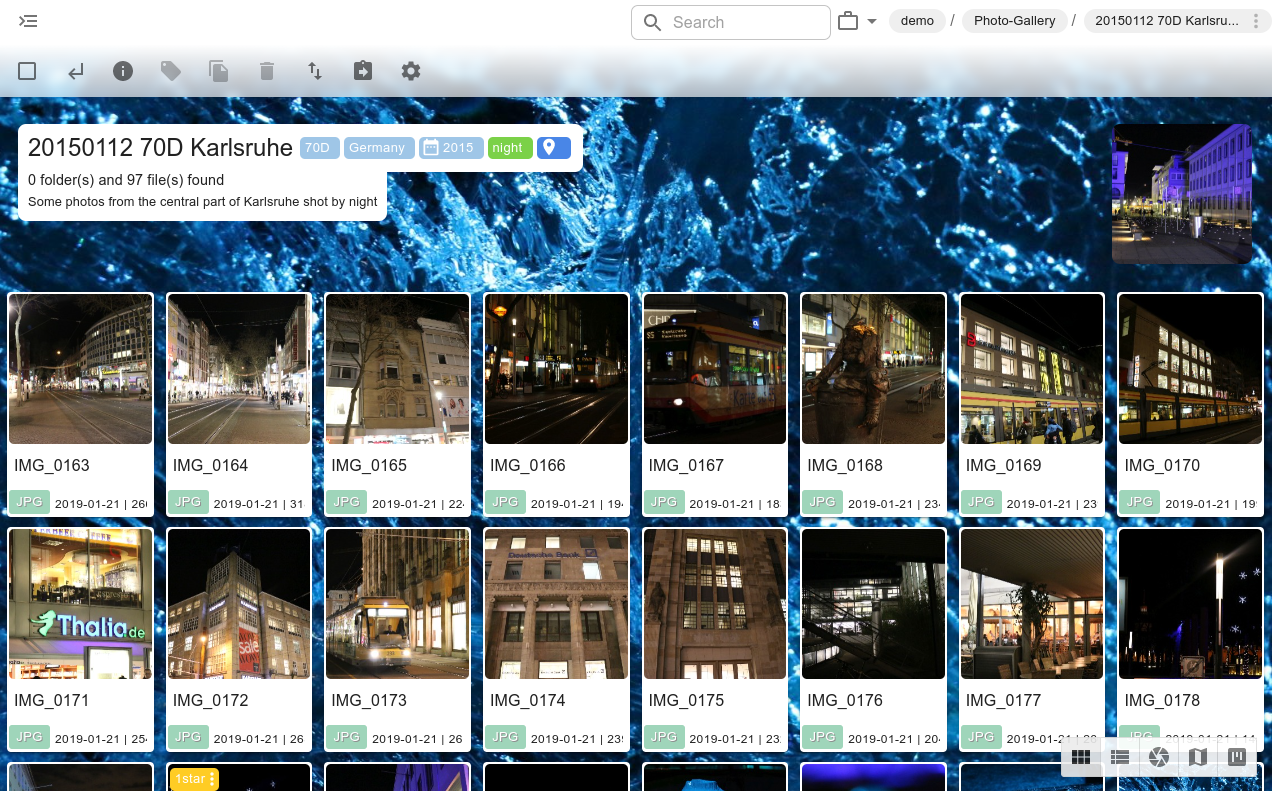Click the JPG badge on IMG_0166
The image size is (1272, 791).
506,502
